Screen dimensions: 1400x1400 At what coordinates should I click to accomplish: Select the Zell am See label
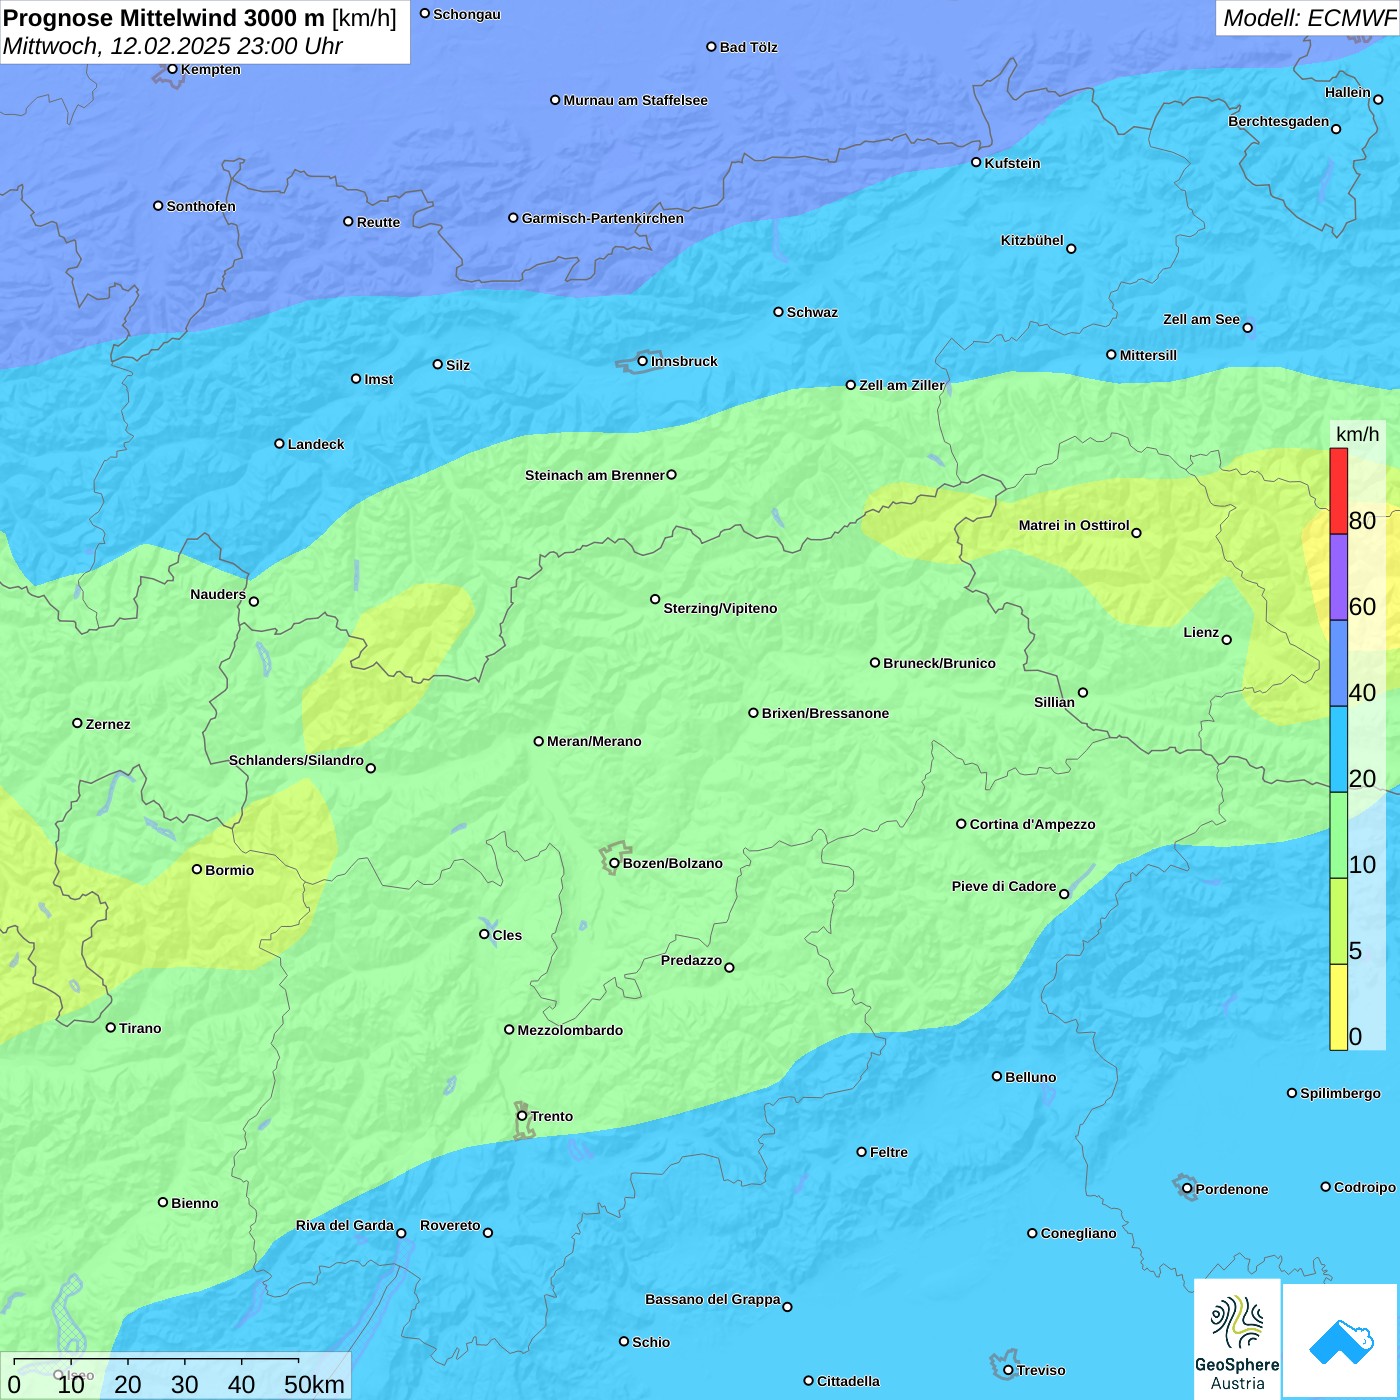point(1201,319)
